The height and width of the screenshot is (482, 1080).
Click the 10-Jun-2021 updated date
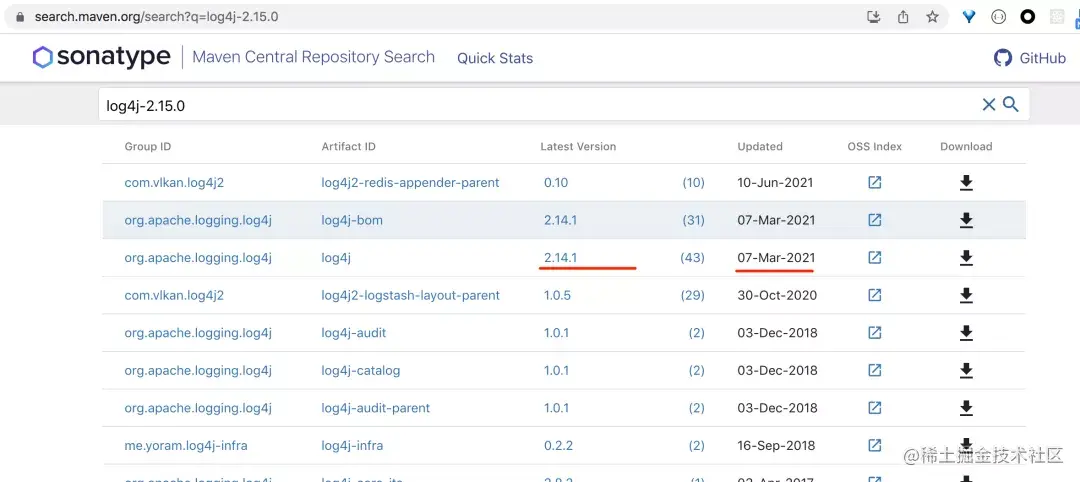tap(776, 182)
